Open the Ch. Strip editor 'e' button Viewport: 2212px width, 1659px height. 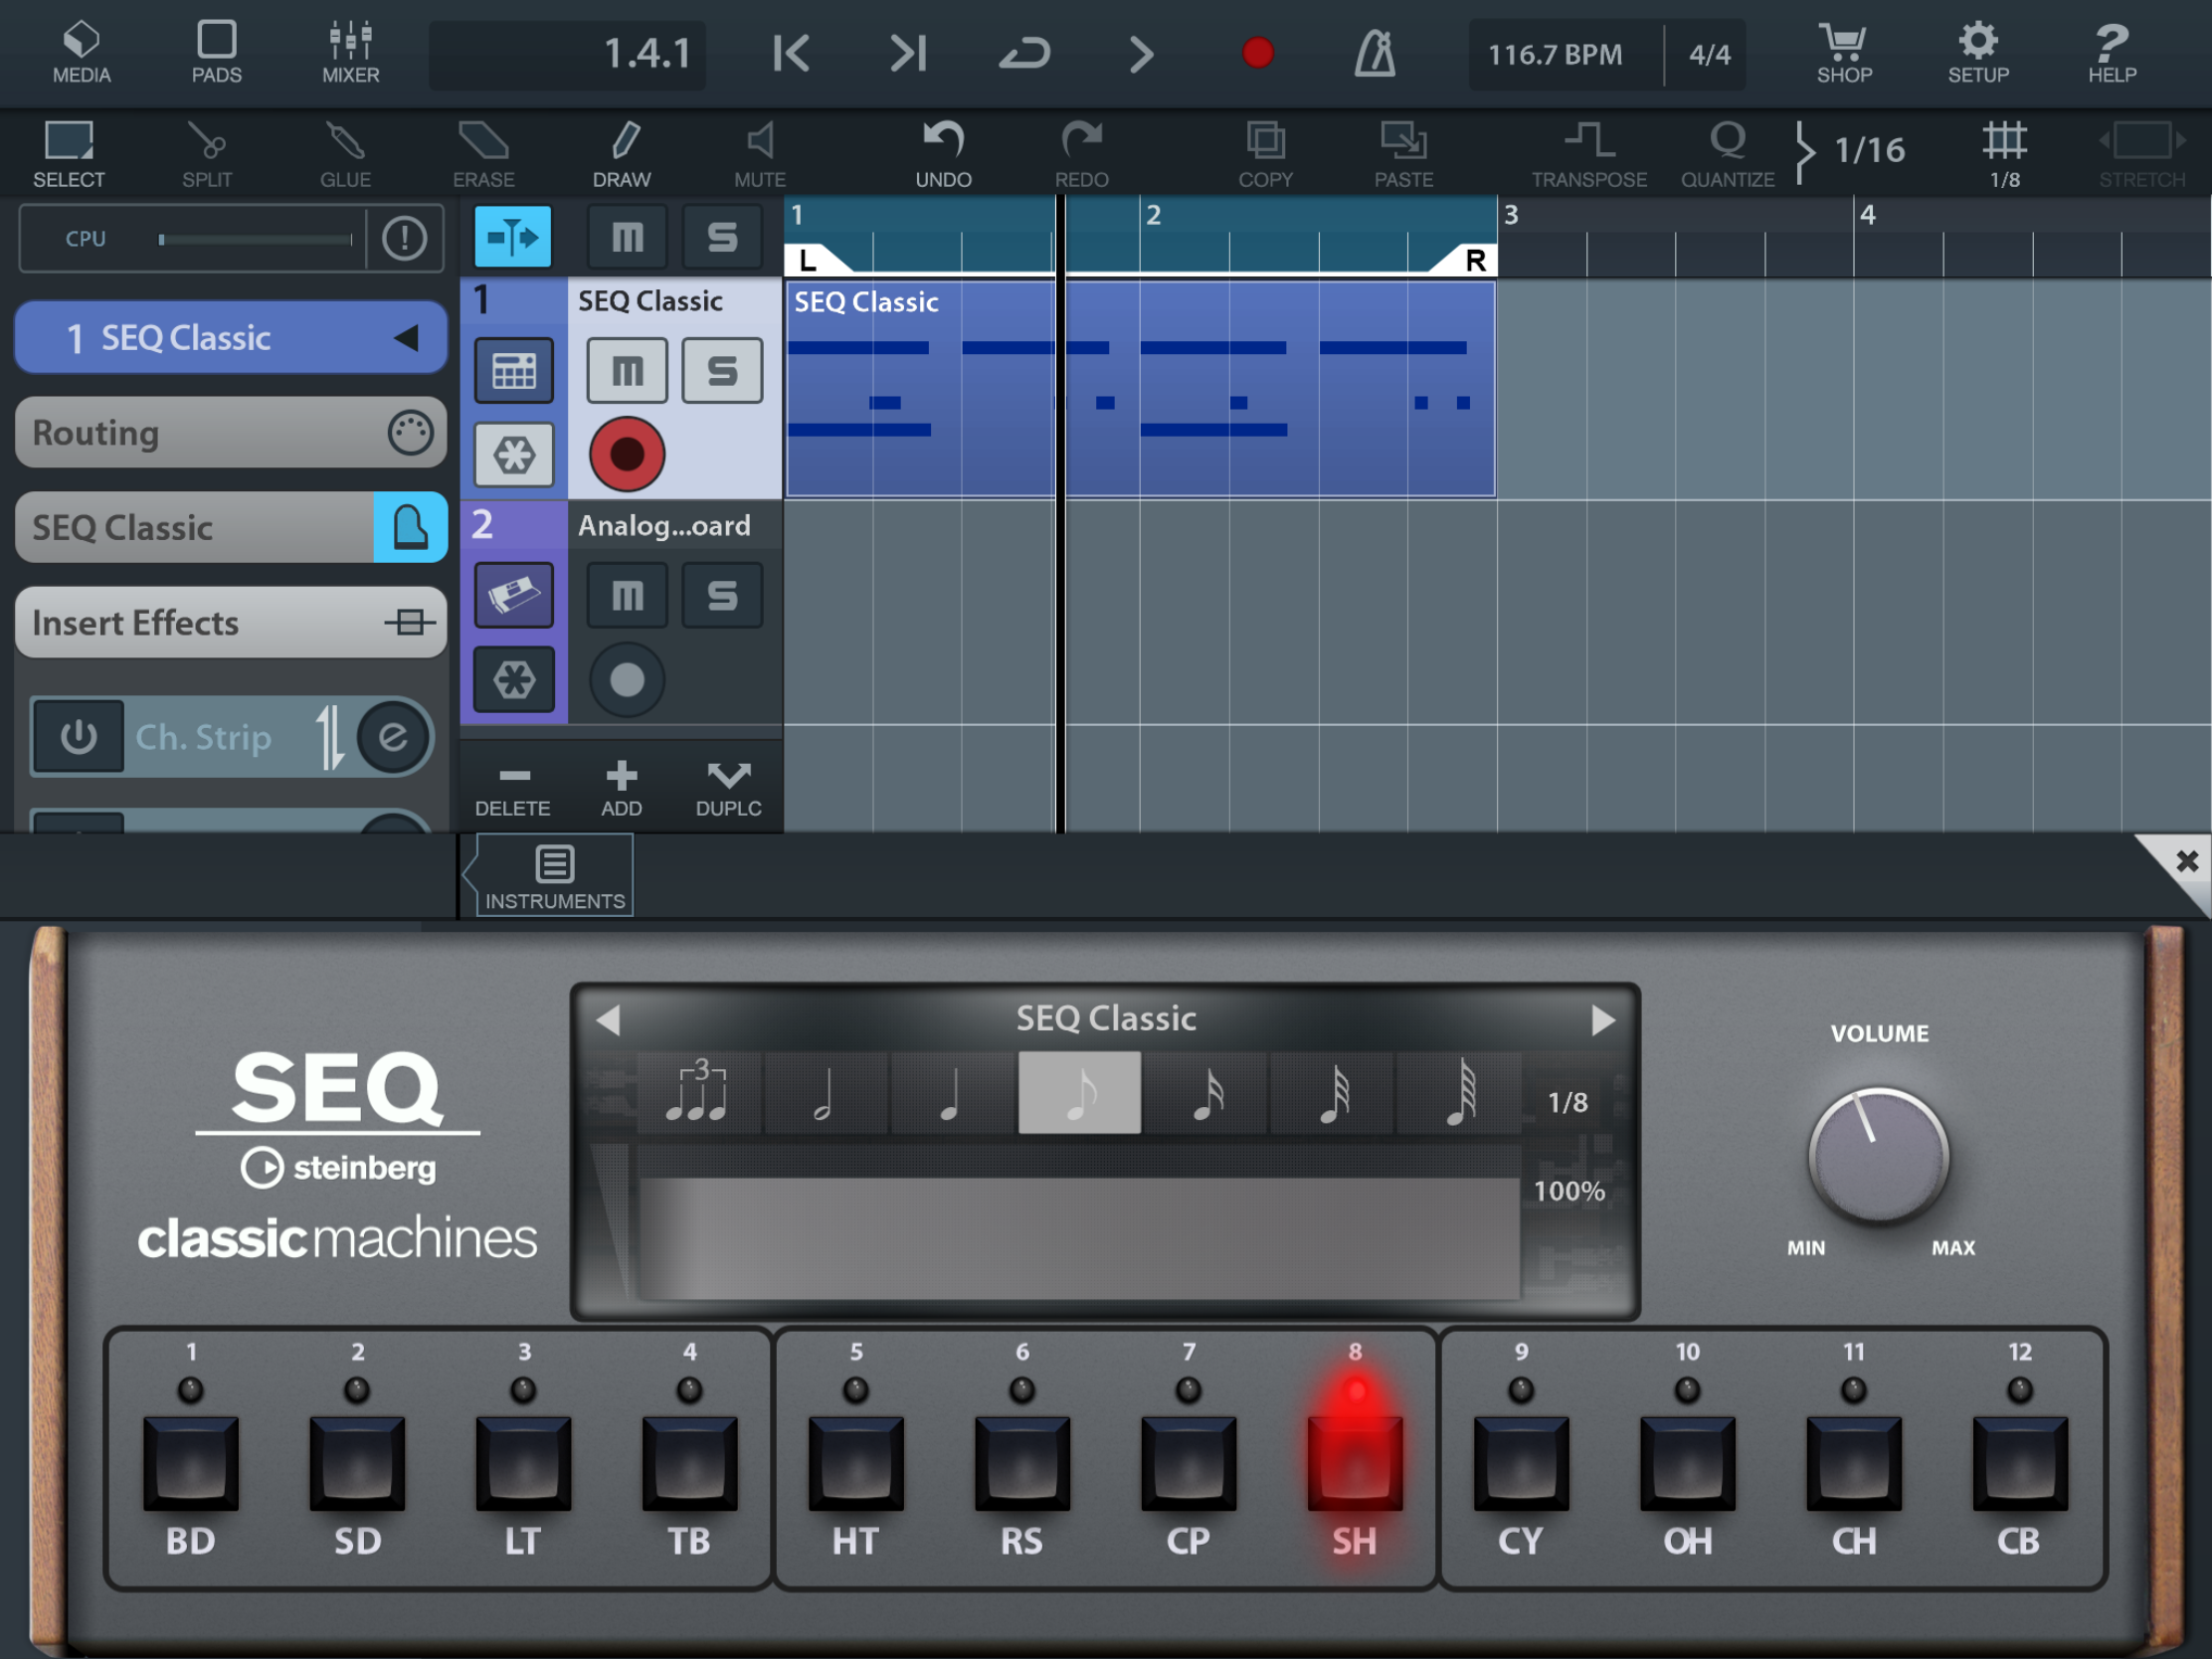(x=393, y=737)
